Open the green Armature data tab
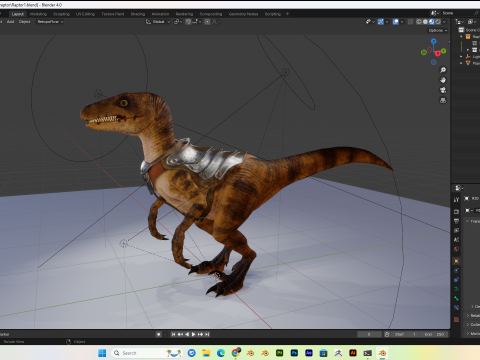 456,289
